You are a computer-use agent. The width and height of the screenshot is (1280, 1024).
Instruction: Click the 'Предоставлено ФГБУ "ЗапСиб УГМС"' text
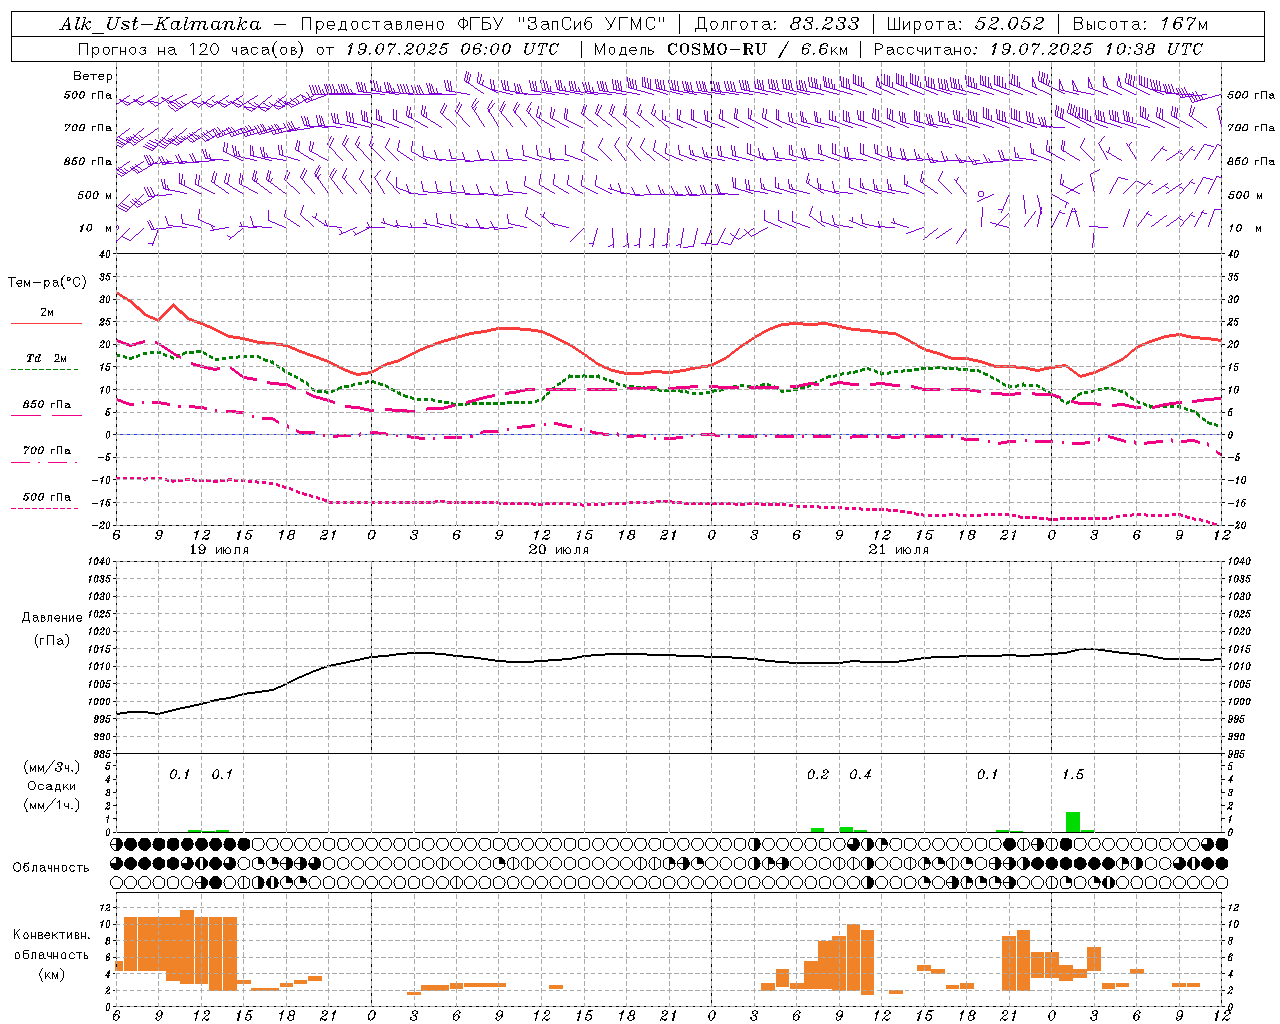tap(483, 24)
